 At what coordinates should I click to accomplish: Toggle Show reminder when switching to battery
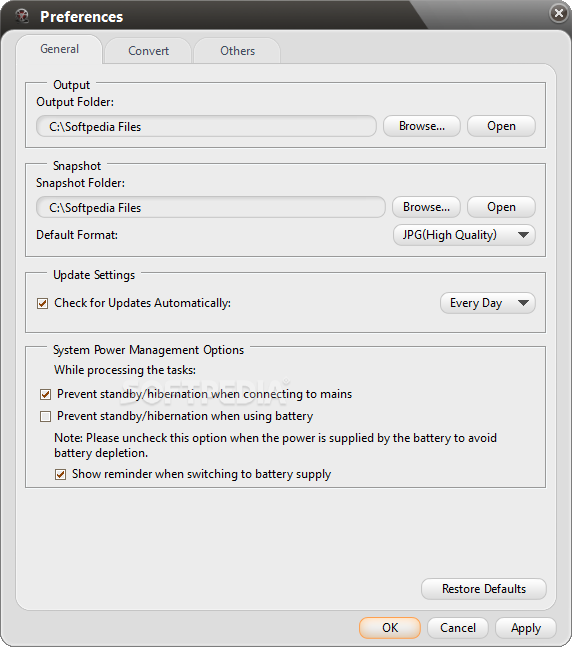click(60, 475)
